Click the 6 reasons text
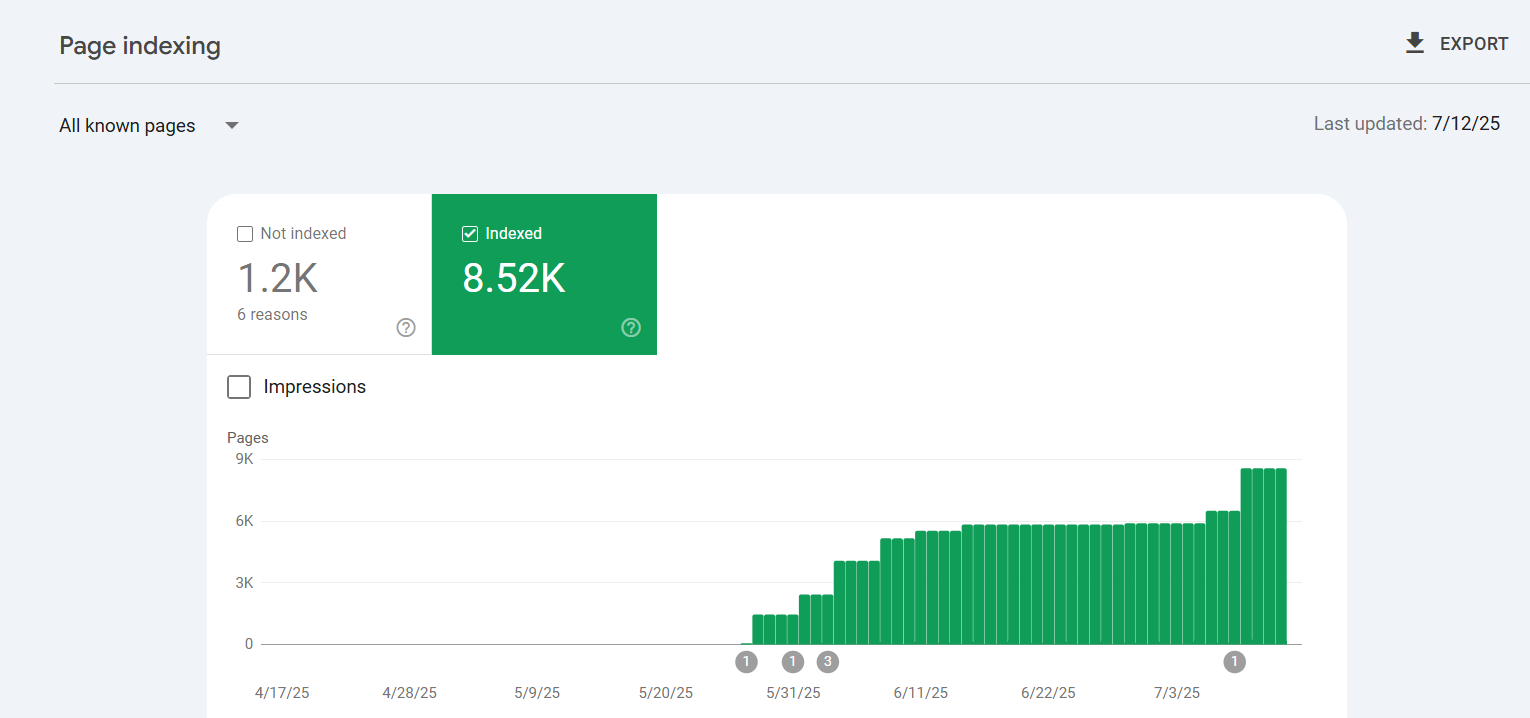Image resolution: width=1530 pixels, height=718 pixels. [x=272, y=314]
